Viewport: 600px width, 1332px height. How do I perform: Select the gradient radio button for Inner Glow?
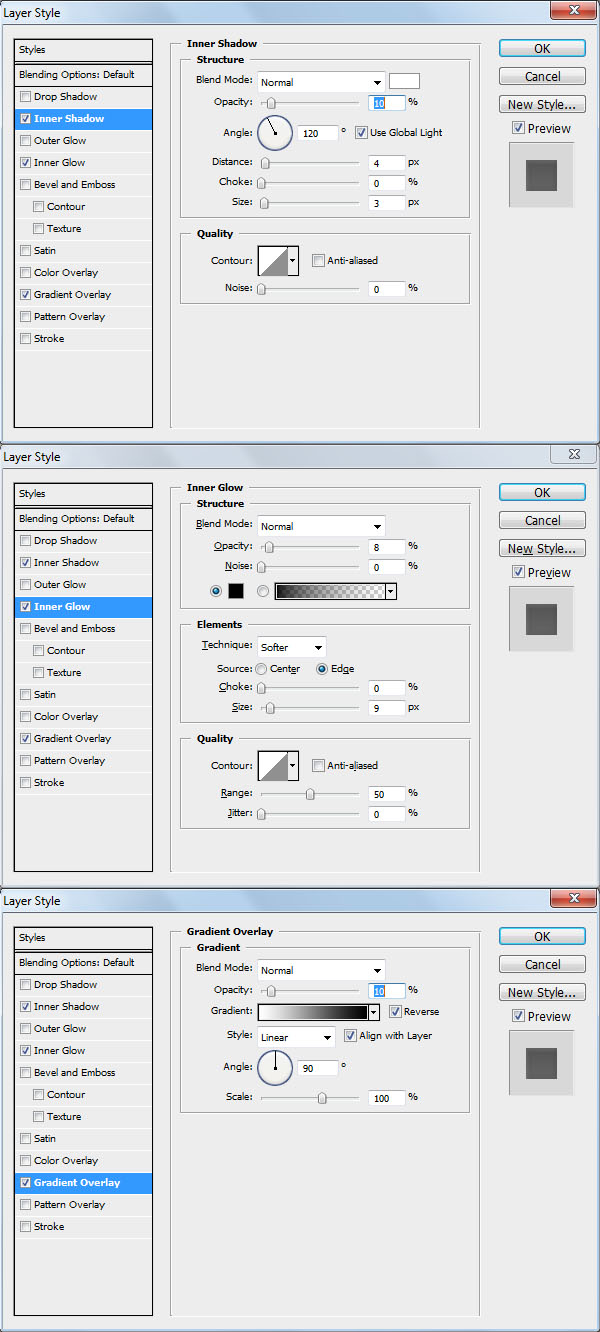click(264, 591)
